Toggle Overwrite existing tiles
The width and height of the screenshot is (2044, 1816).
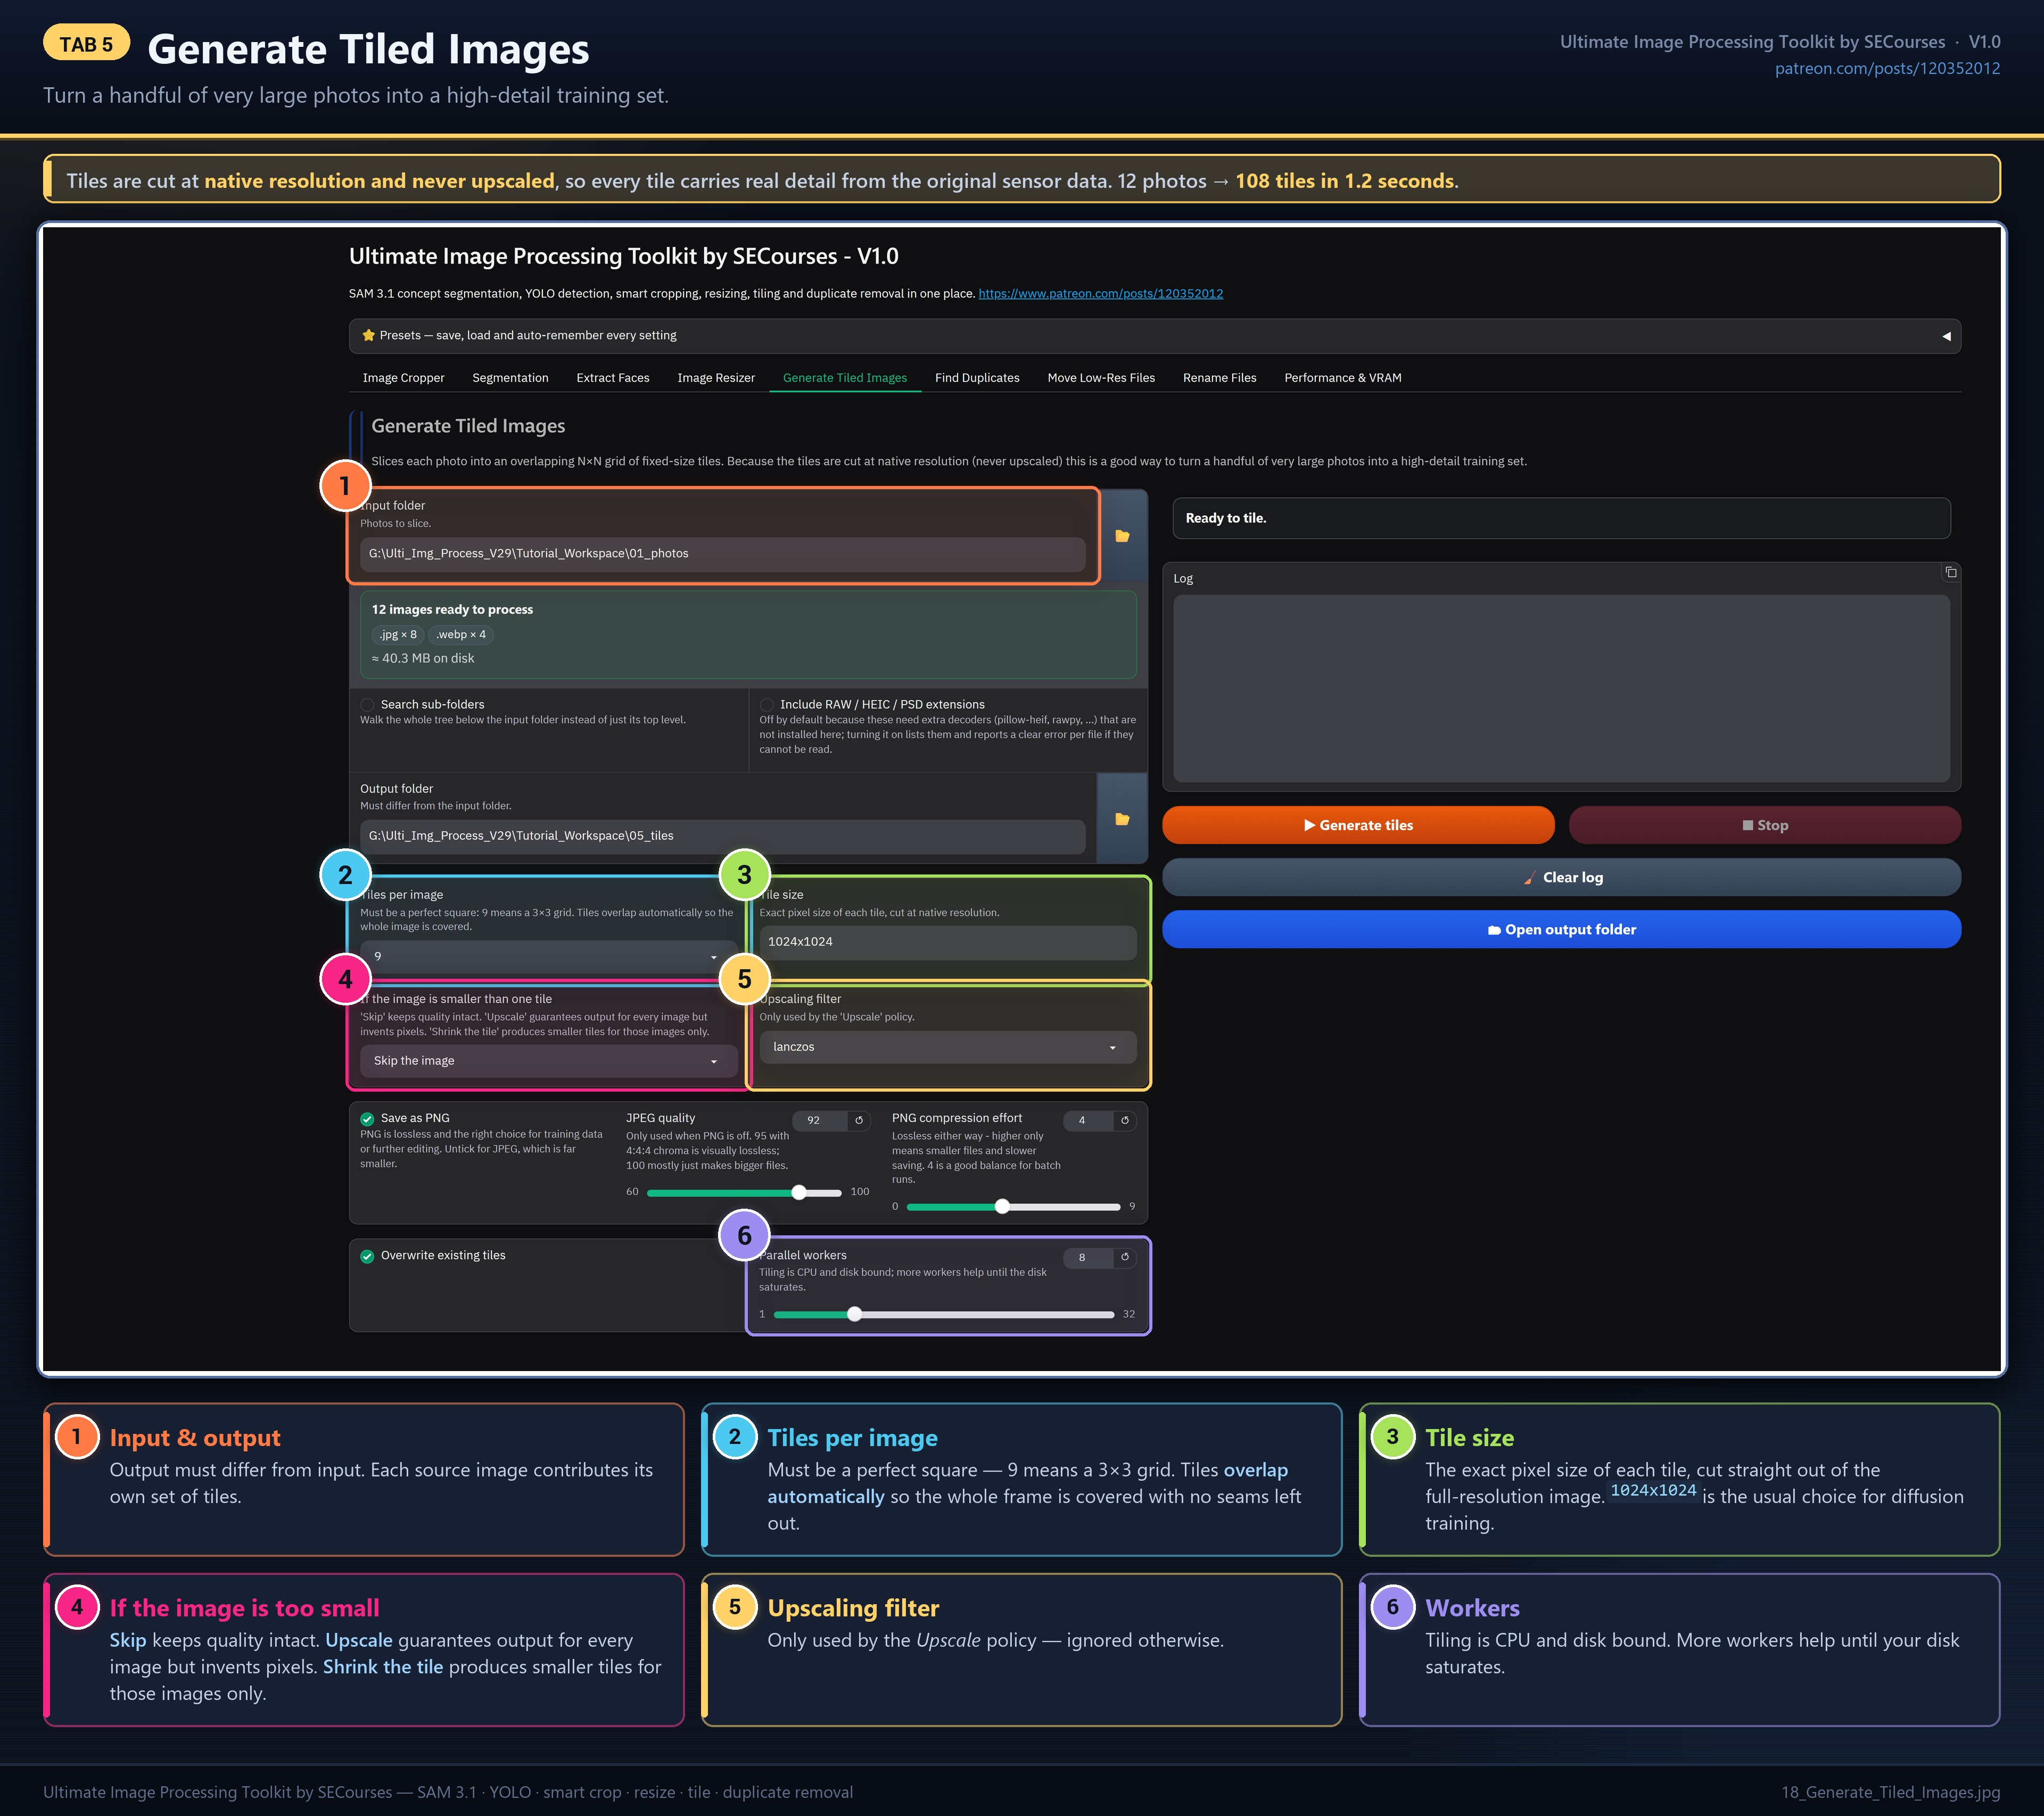pos(367,1256)
